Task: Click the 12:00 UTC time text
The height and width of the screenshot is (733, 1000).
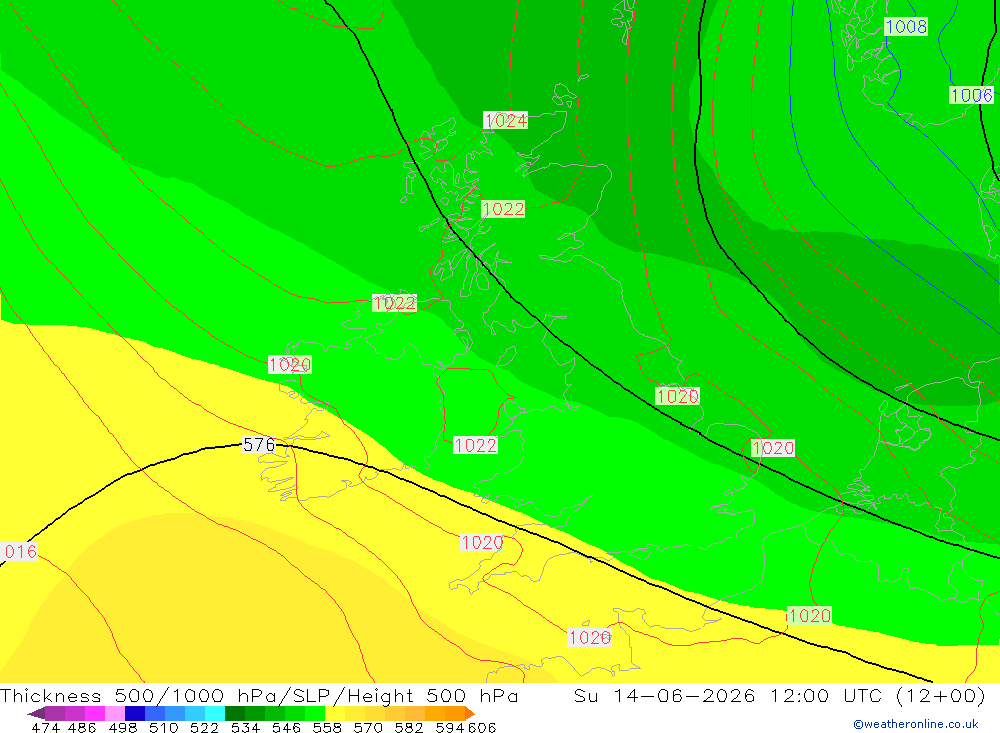Action: pos(826,695)
